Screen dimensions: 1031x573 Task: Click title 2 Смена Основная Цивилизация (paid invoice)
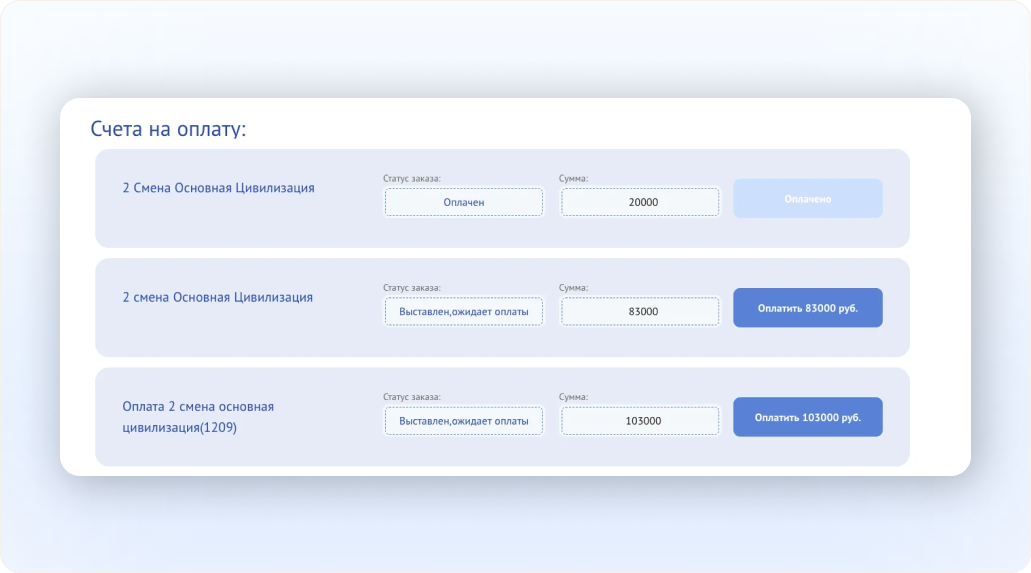[218, 188]
